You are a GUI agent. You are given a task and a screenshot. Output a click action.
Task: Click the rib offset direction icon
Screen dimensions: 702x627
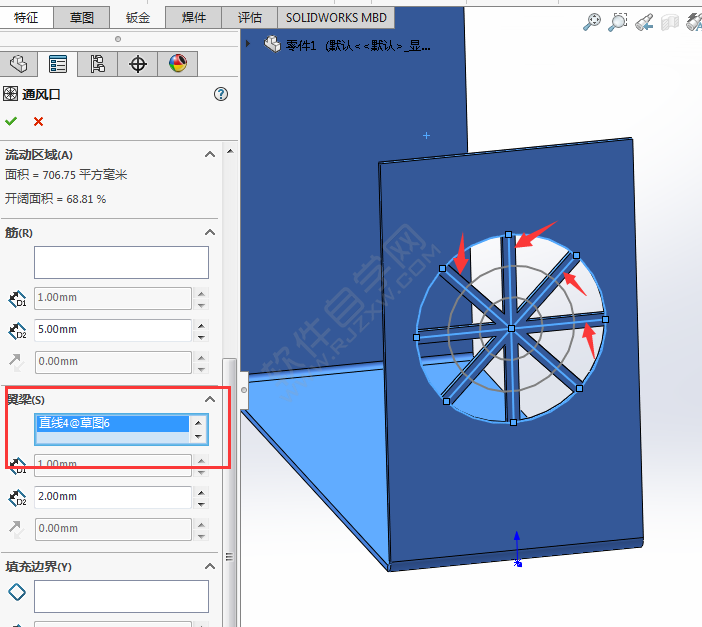[17, 362]
